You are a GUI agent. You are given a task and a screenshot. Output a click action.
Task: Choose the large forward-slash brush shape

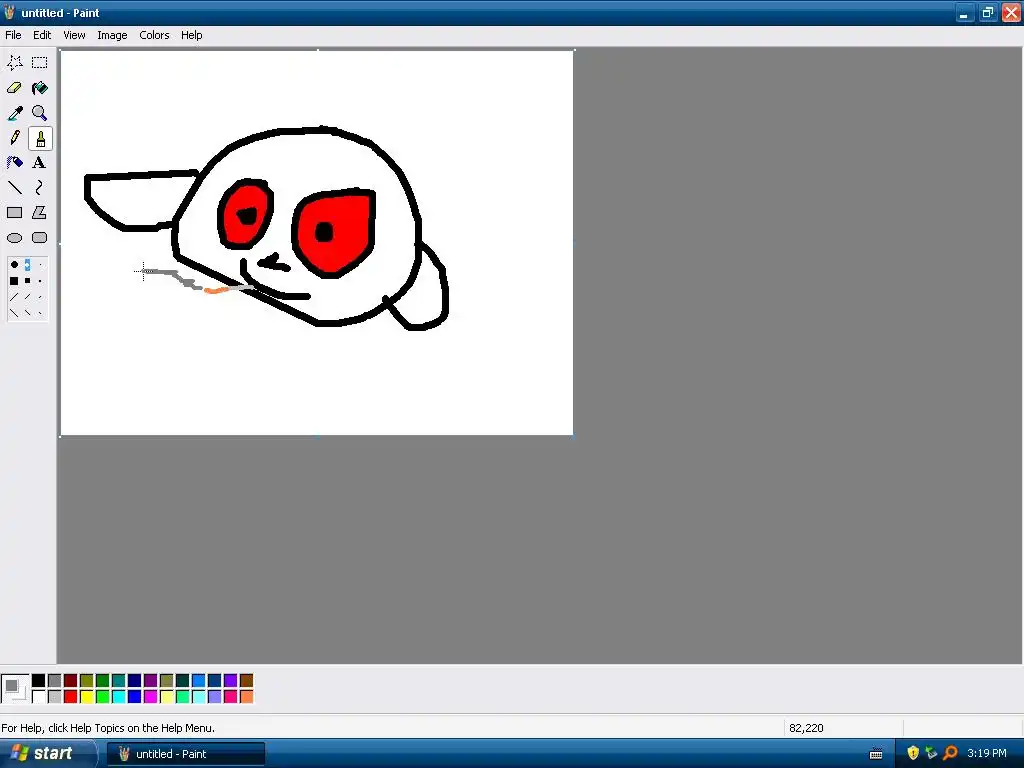(x=14, y=297)
